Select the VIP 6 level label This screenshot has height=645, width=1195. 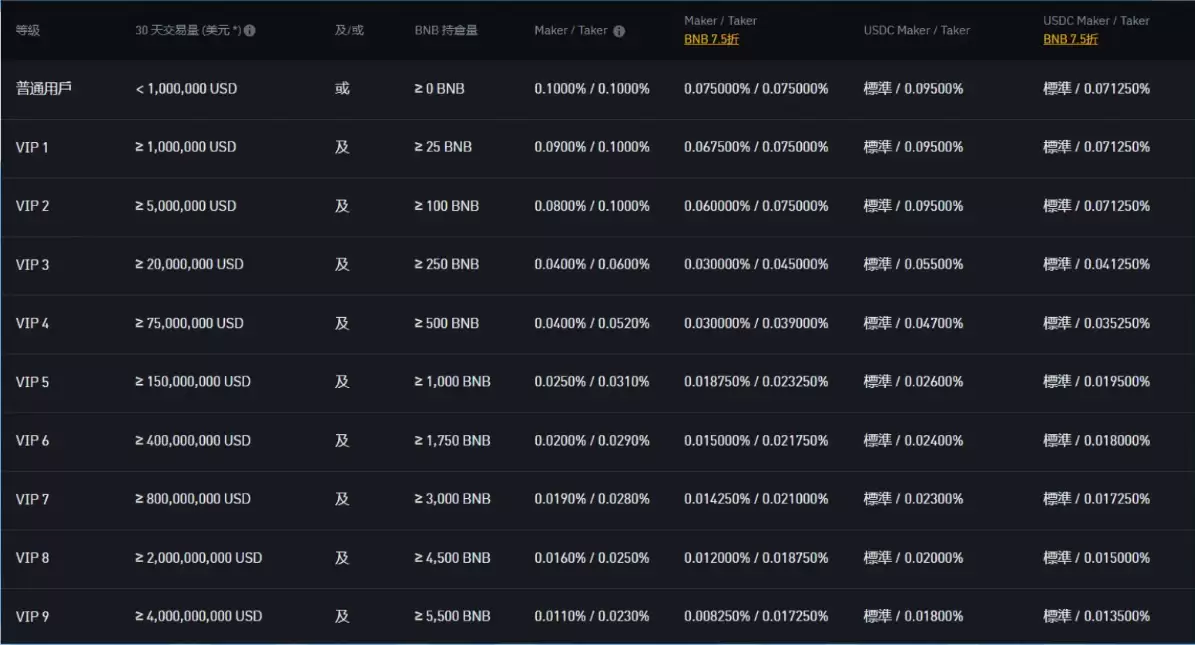tap(32, 440)
